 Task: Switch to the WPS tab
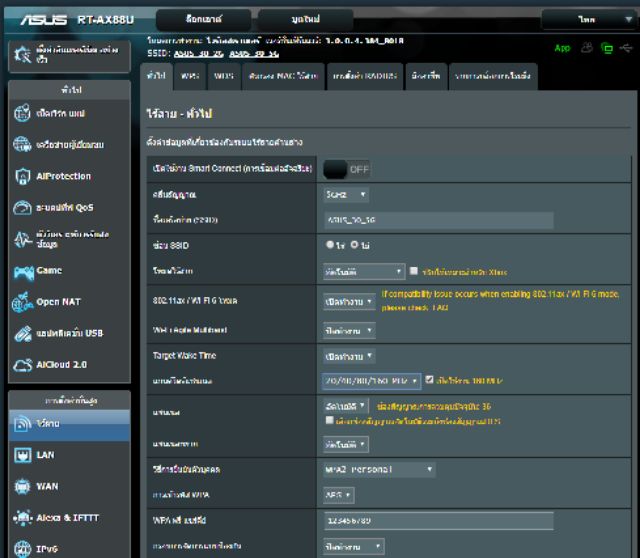[x=189, y=76]
